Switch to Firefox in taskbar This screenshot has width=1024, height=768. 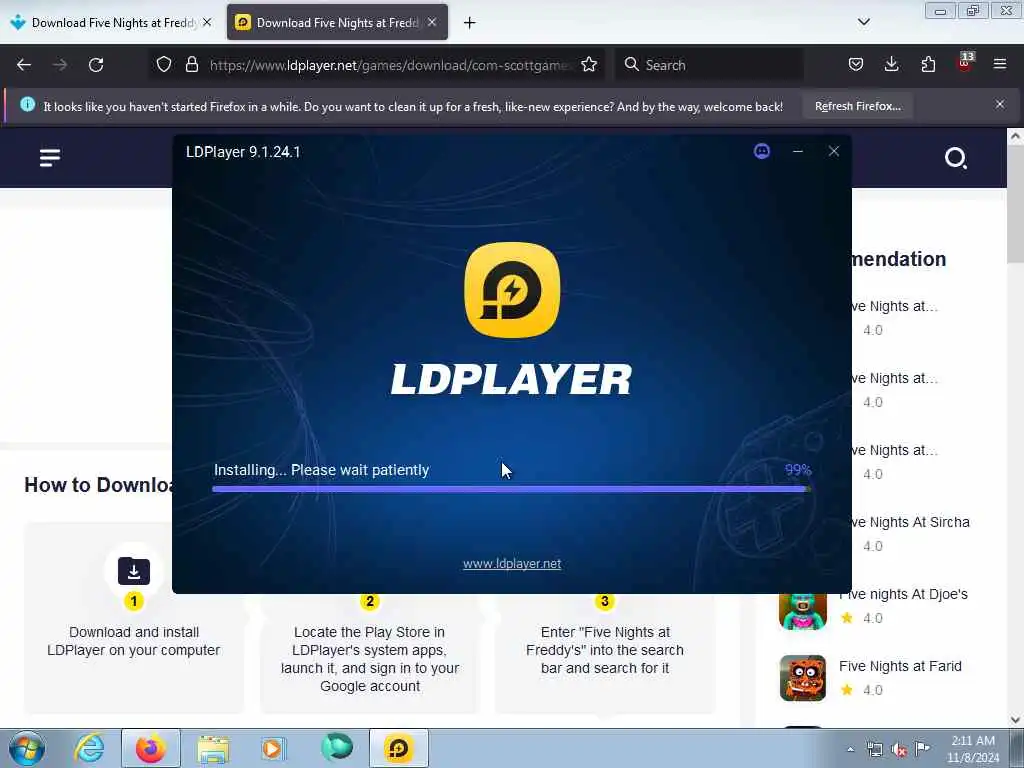[x=150, y=748]
